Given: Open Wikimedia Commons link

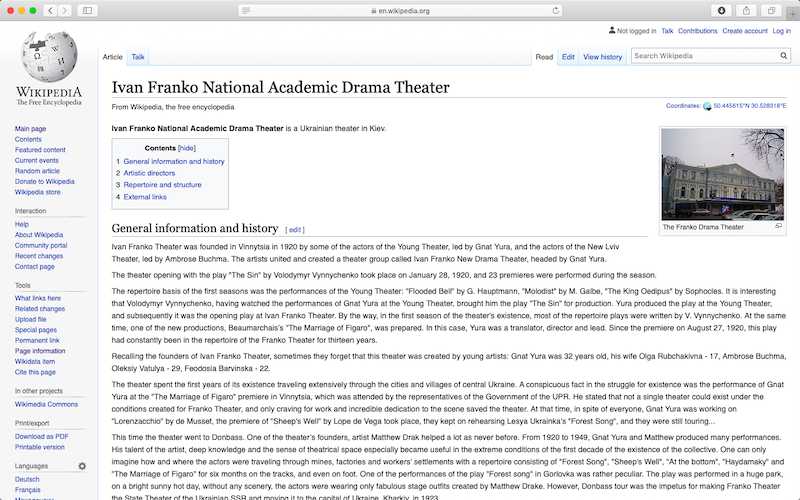Looking at the screenshot, I should (46, 404).
